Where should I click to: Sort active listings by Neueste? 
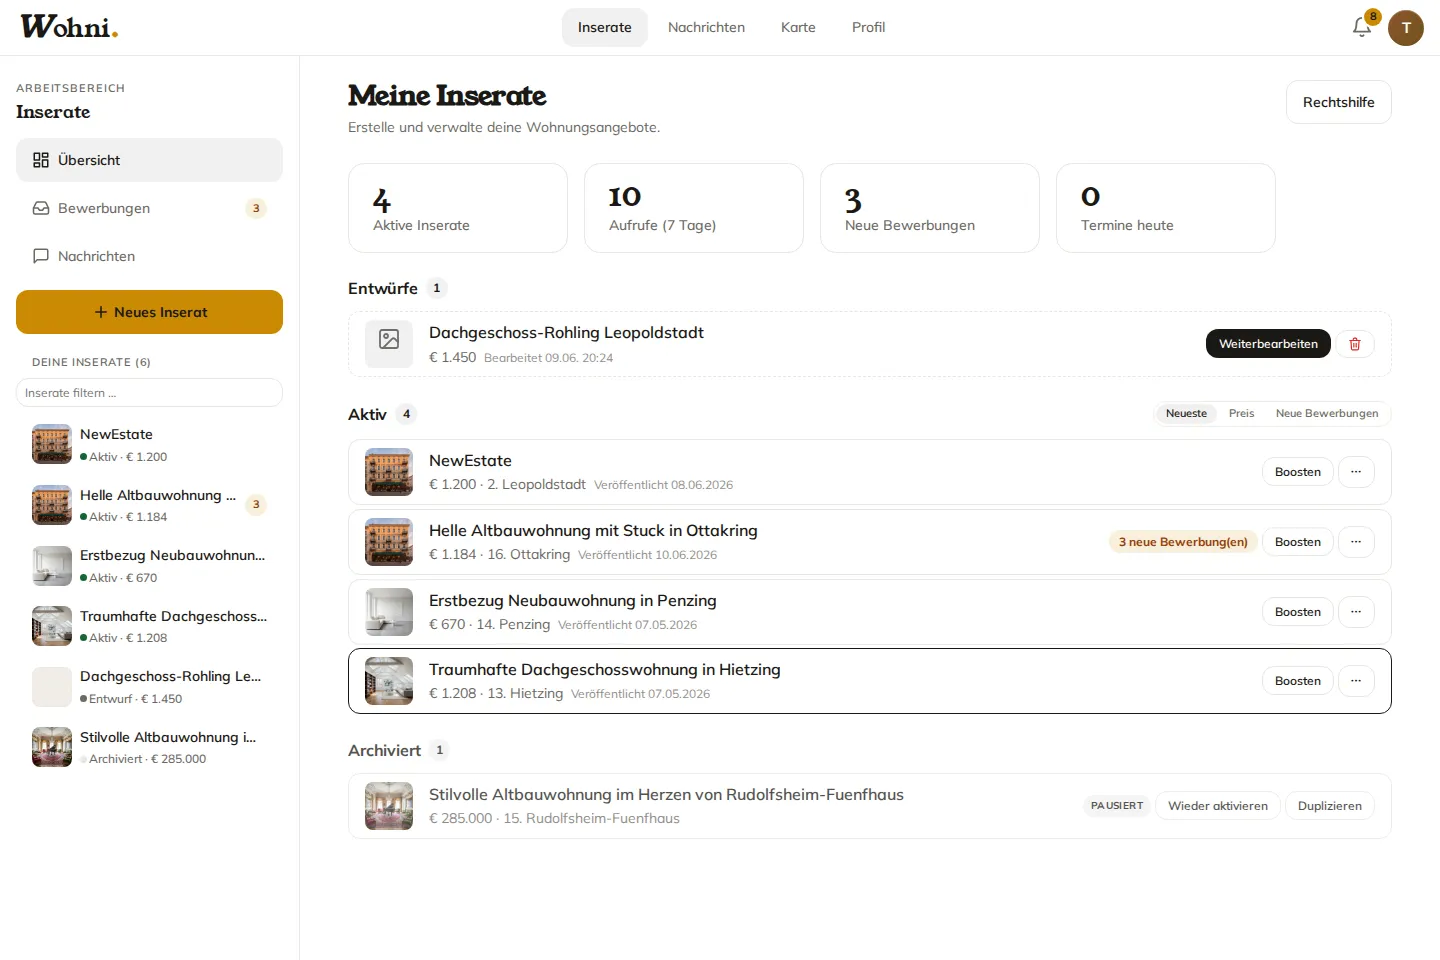(x=1186, y=414)
